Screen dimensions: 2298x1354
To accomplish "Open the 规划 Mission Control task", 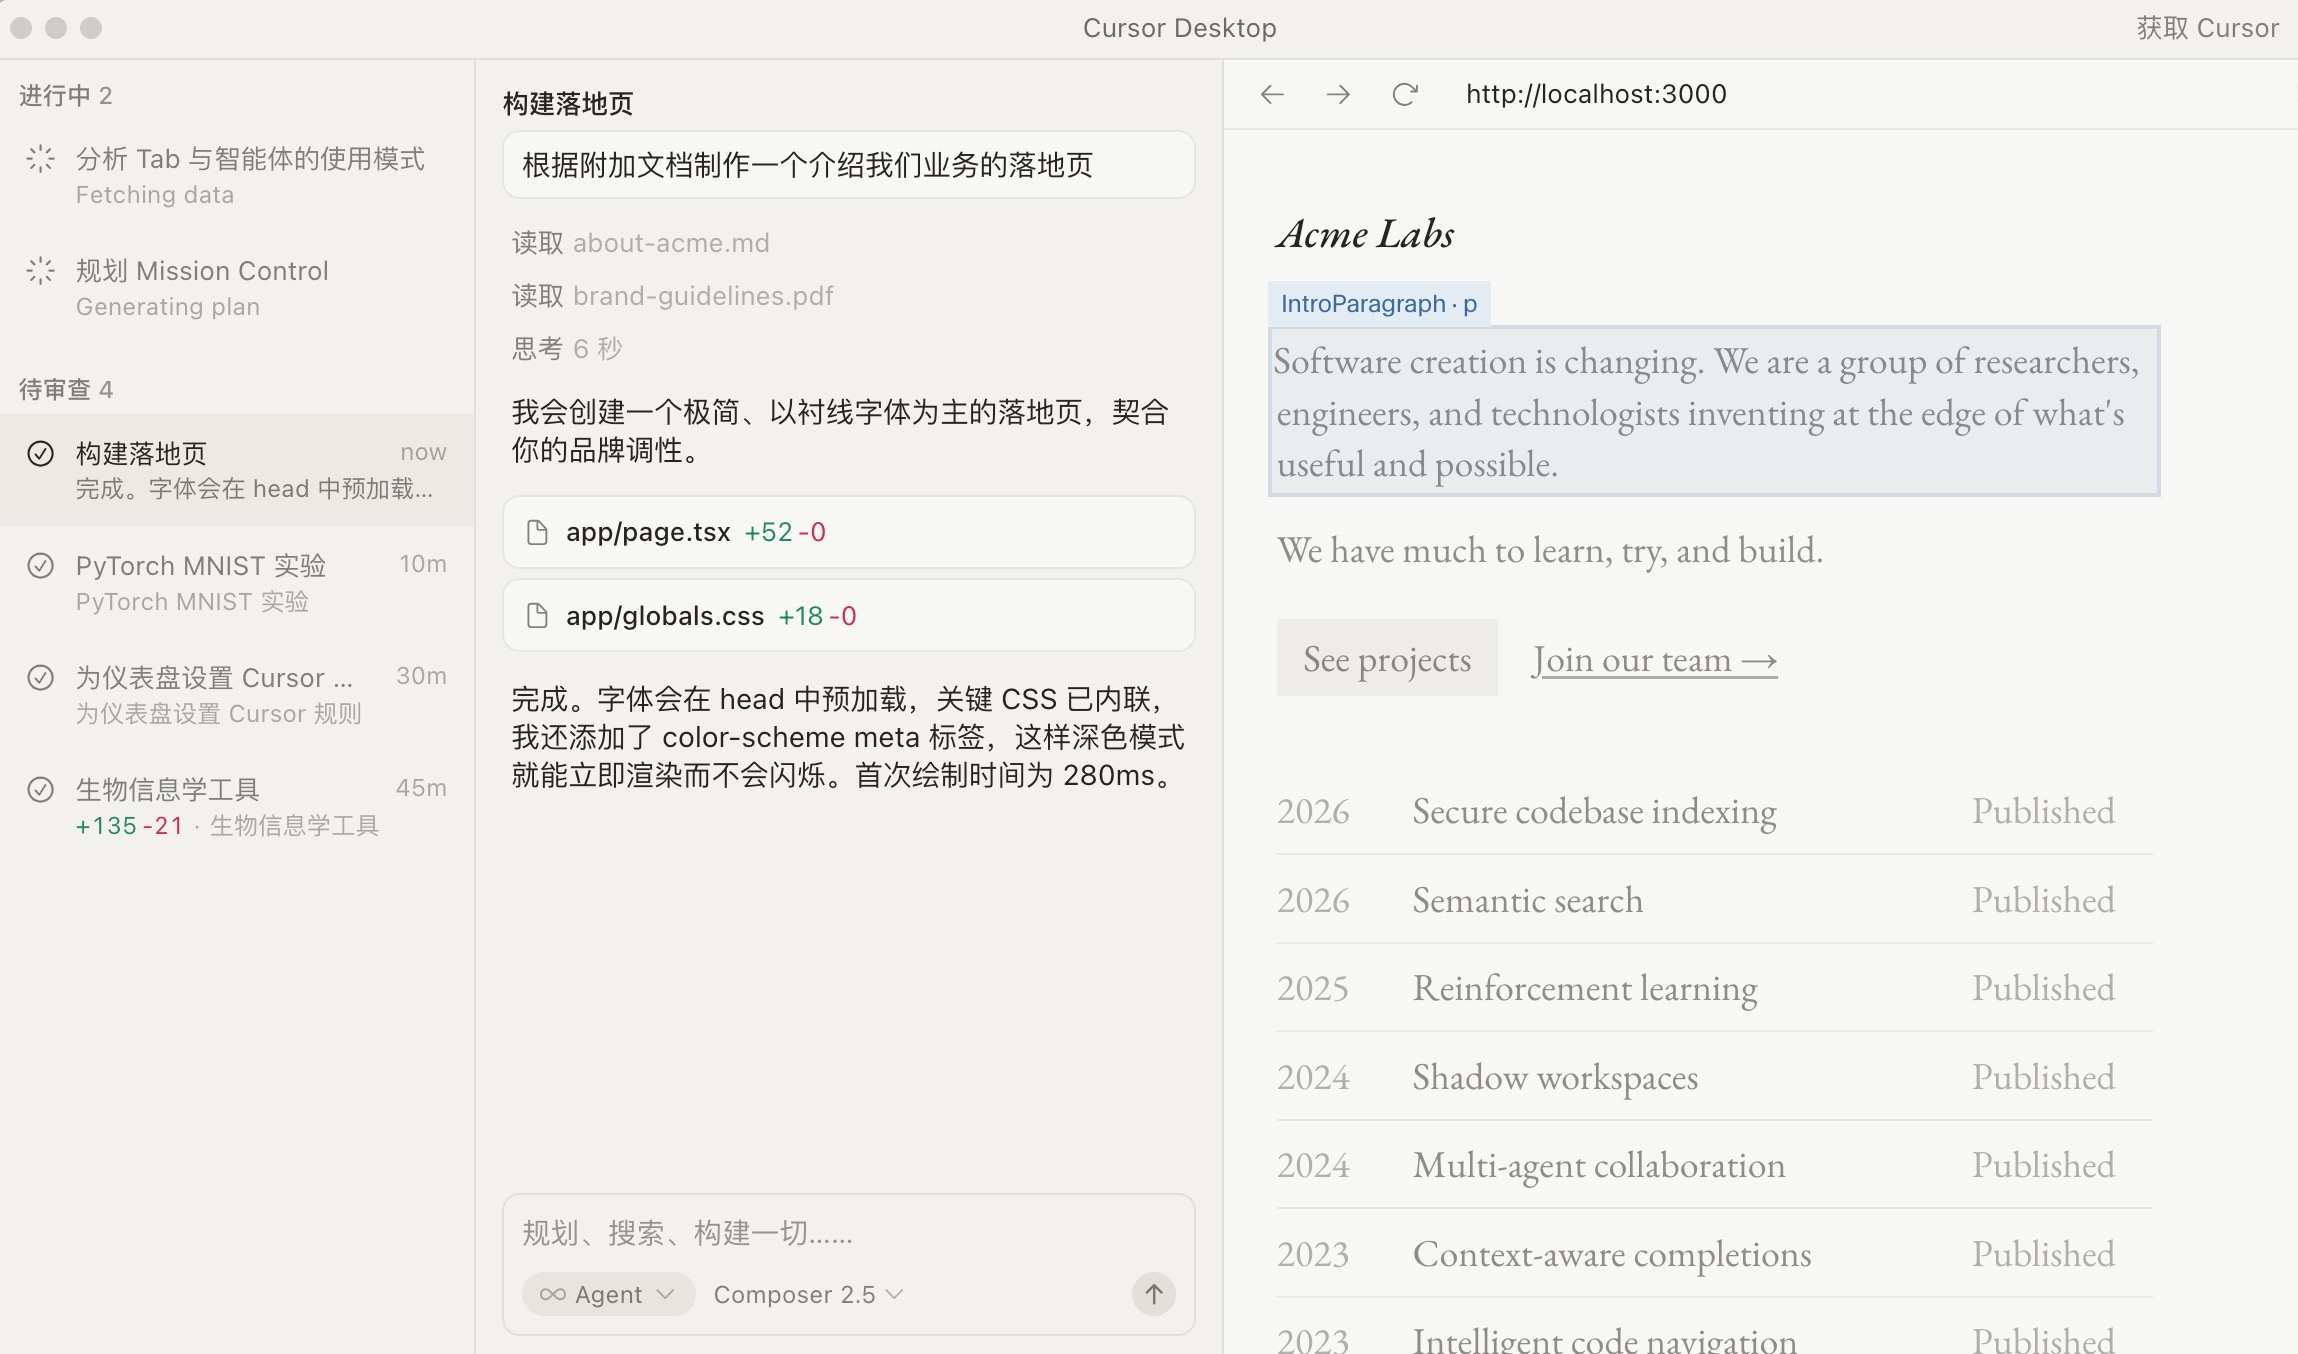I will click(237, 288).
